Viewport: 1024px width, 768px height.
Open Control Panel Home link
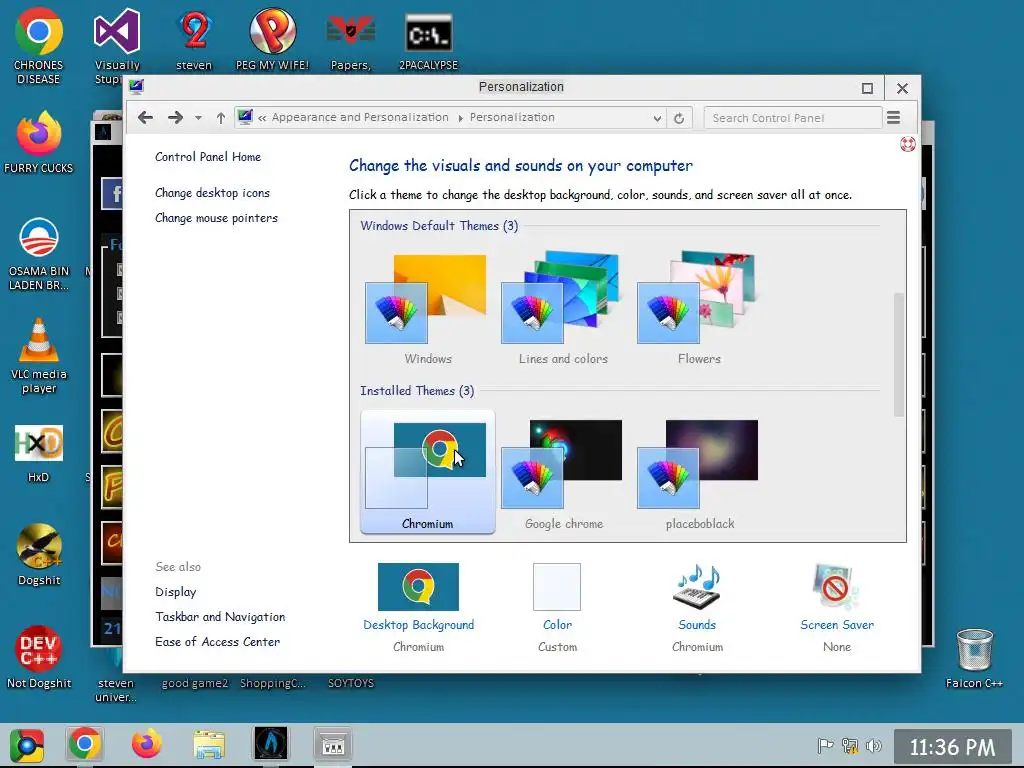pyautogui.click(x=208, y=157)
